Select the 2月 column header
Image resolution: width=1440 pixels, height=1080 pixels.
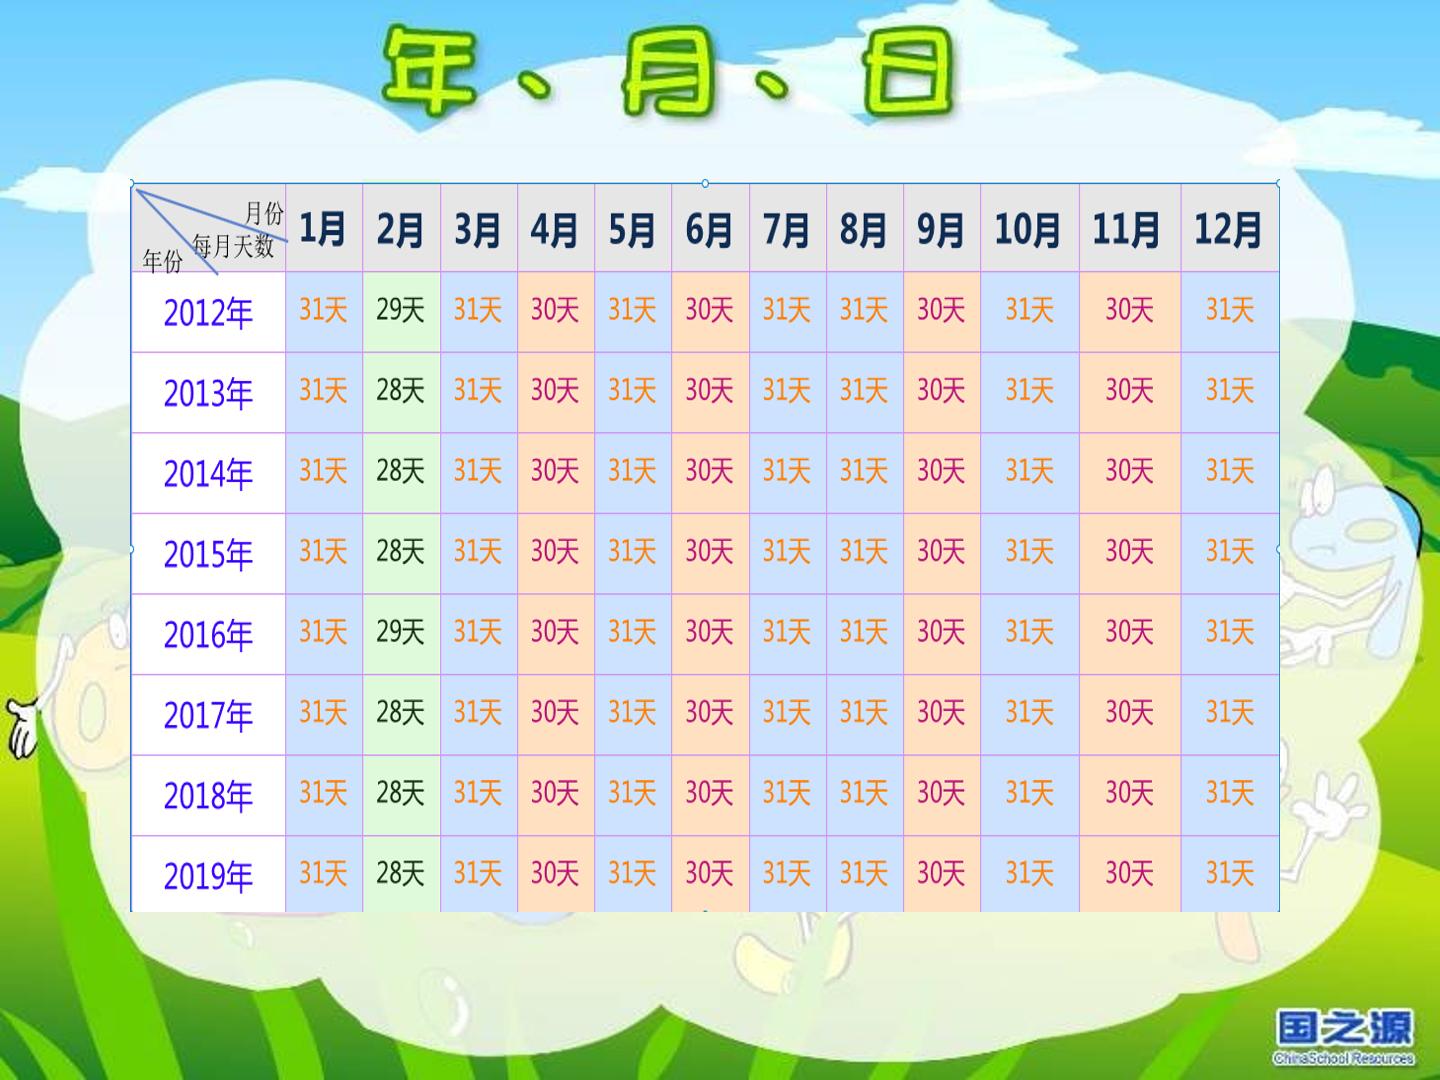pos(400,229)
